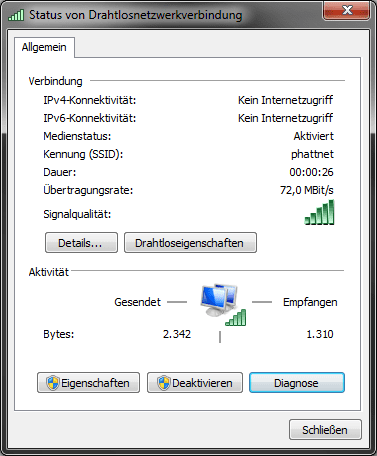Click the Dauer value 00:00:26
Screen dimensions: 377x456
(x=311, y=172)
